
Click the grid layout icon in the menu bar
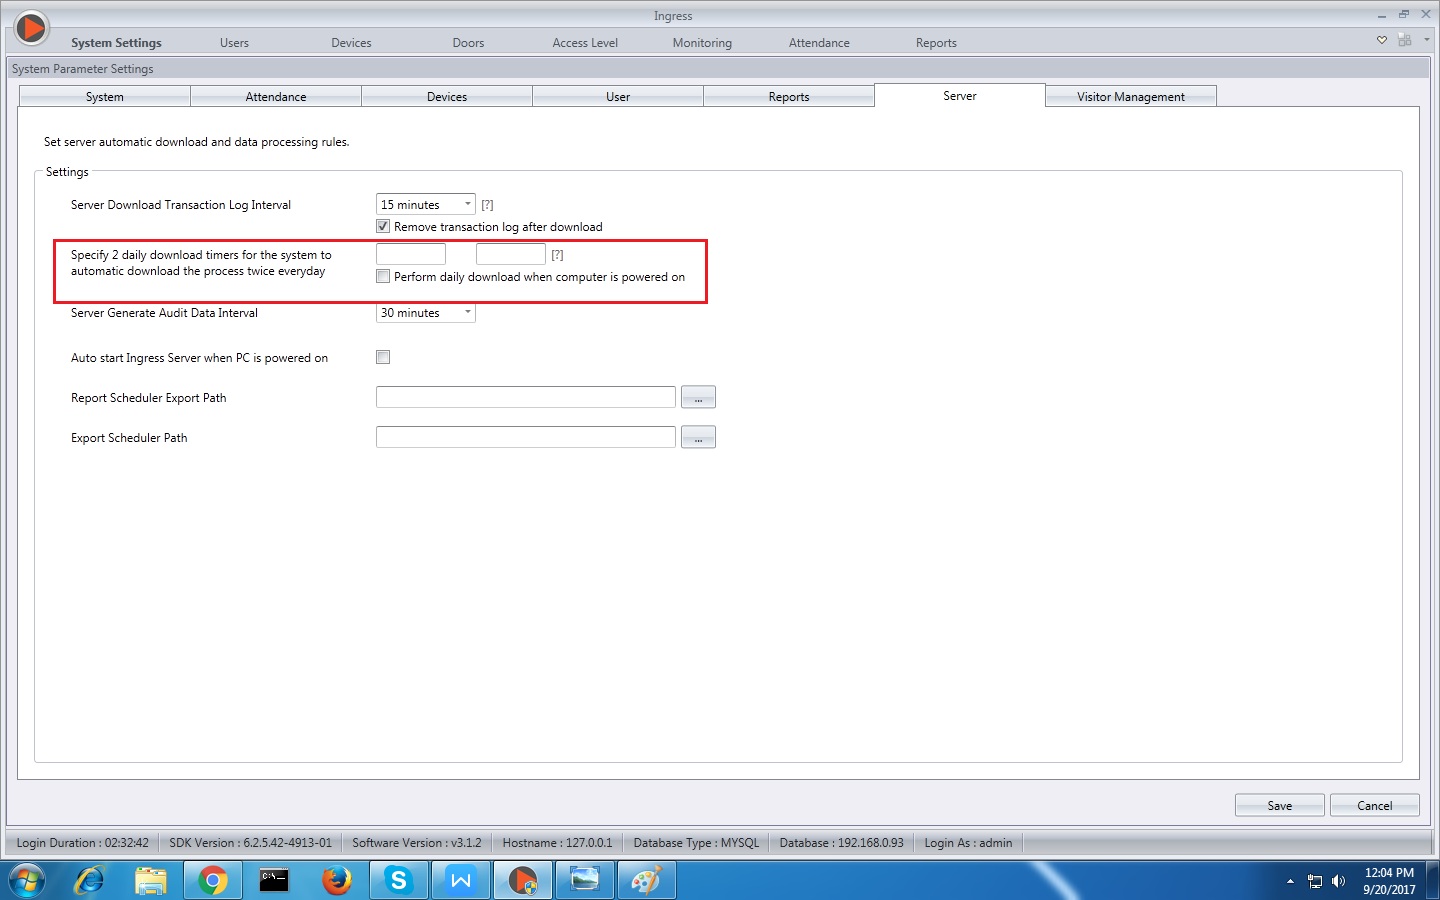click(x=1405, y=40)
